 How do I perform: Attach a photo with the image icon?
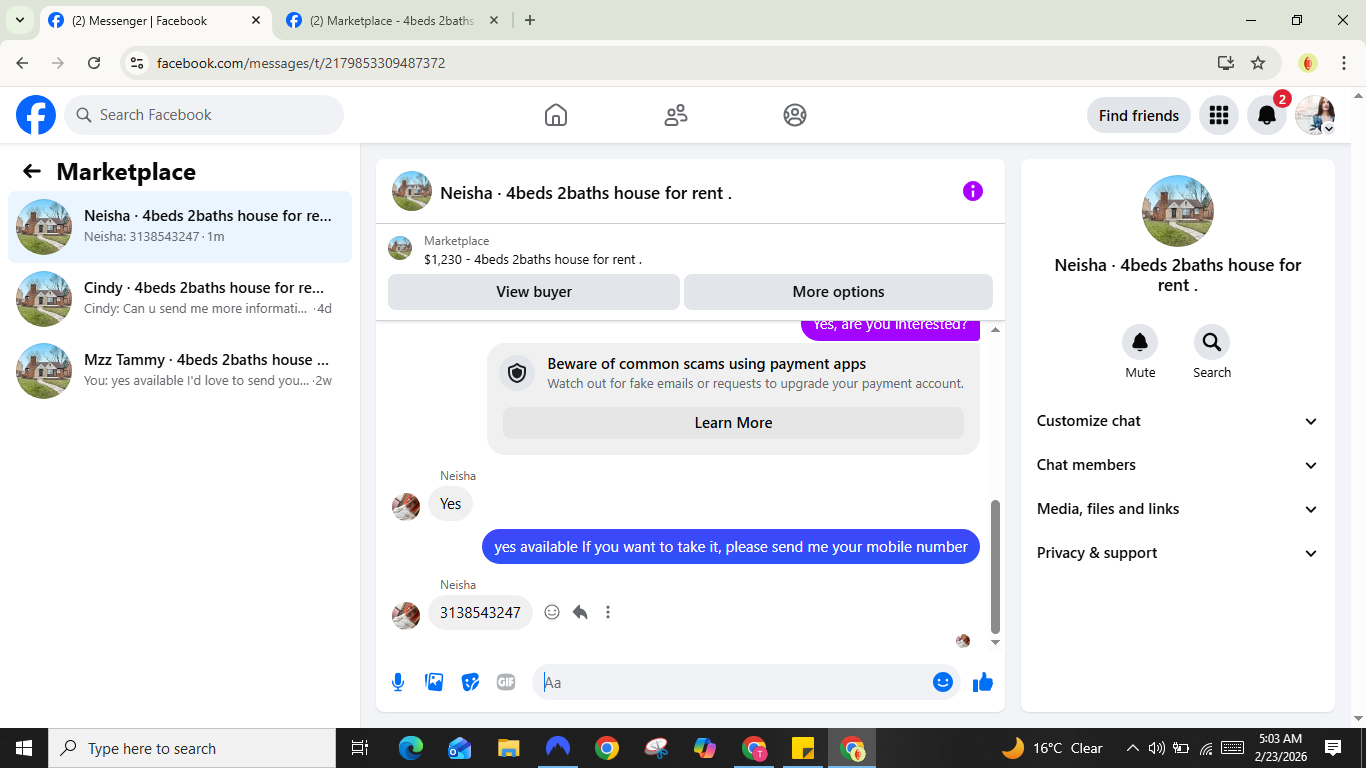pos(434,682)
